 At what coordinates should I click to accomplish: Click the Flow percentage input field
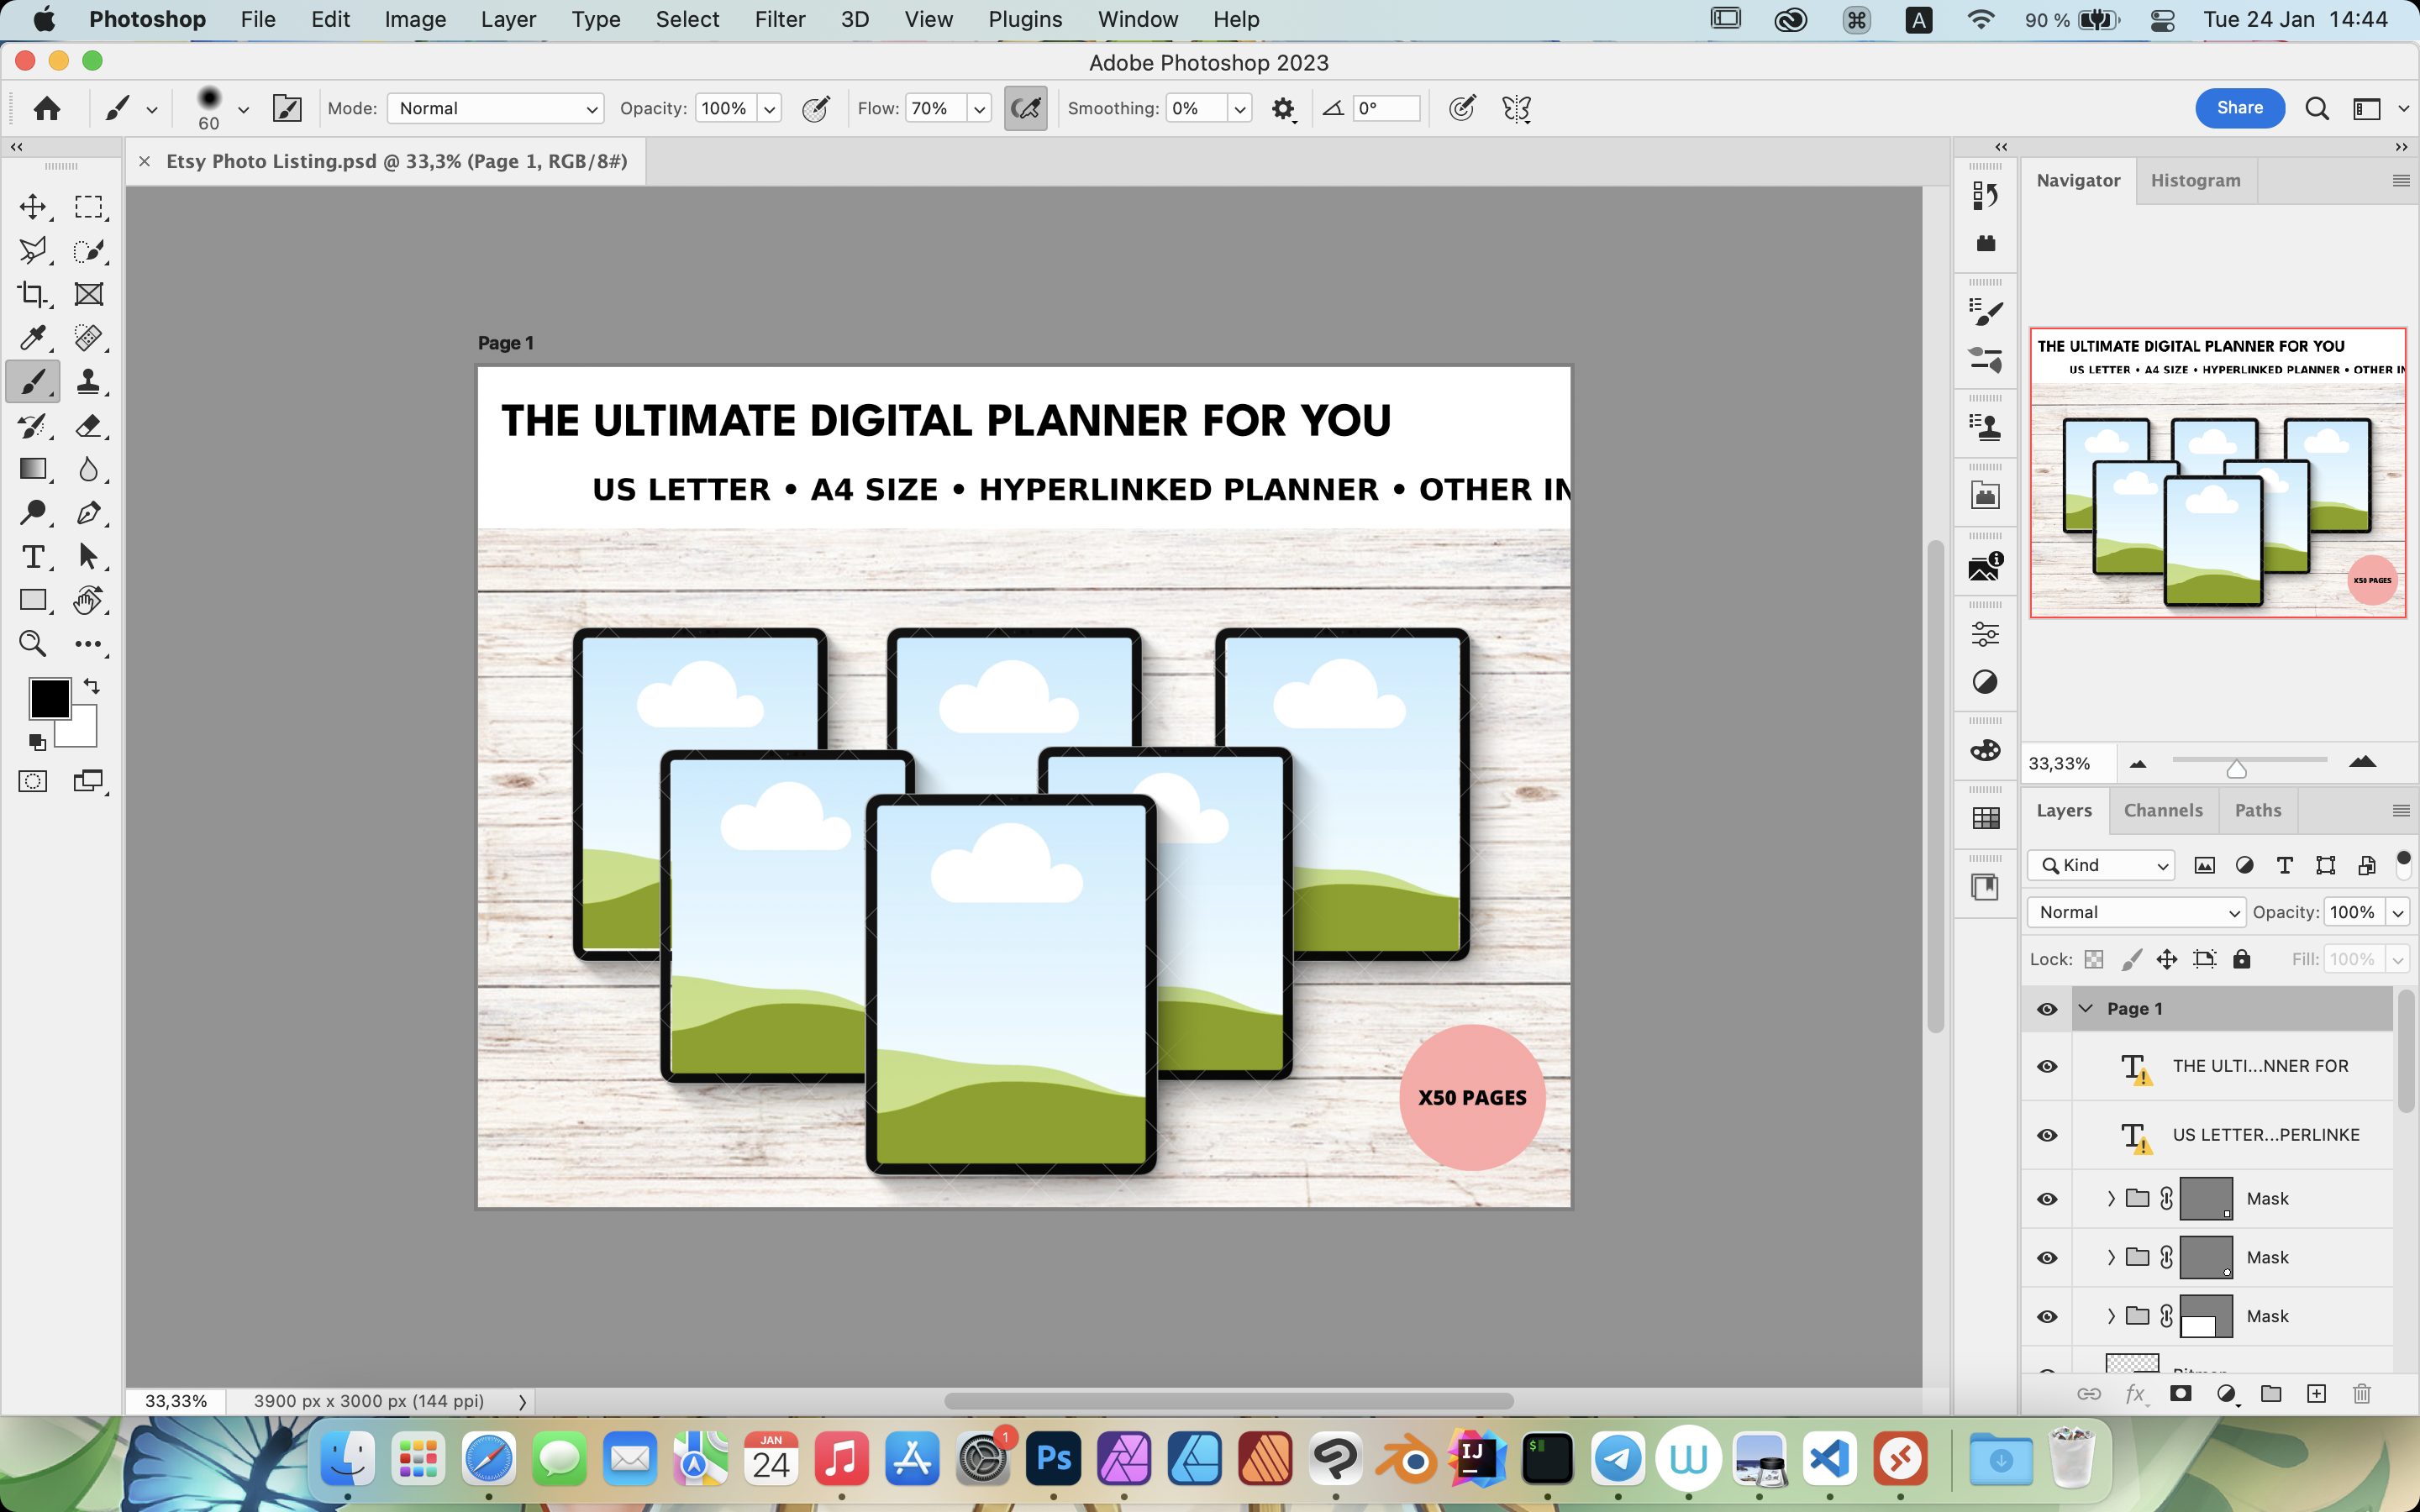click(935, 108)
